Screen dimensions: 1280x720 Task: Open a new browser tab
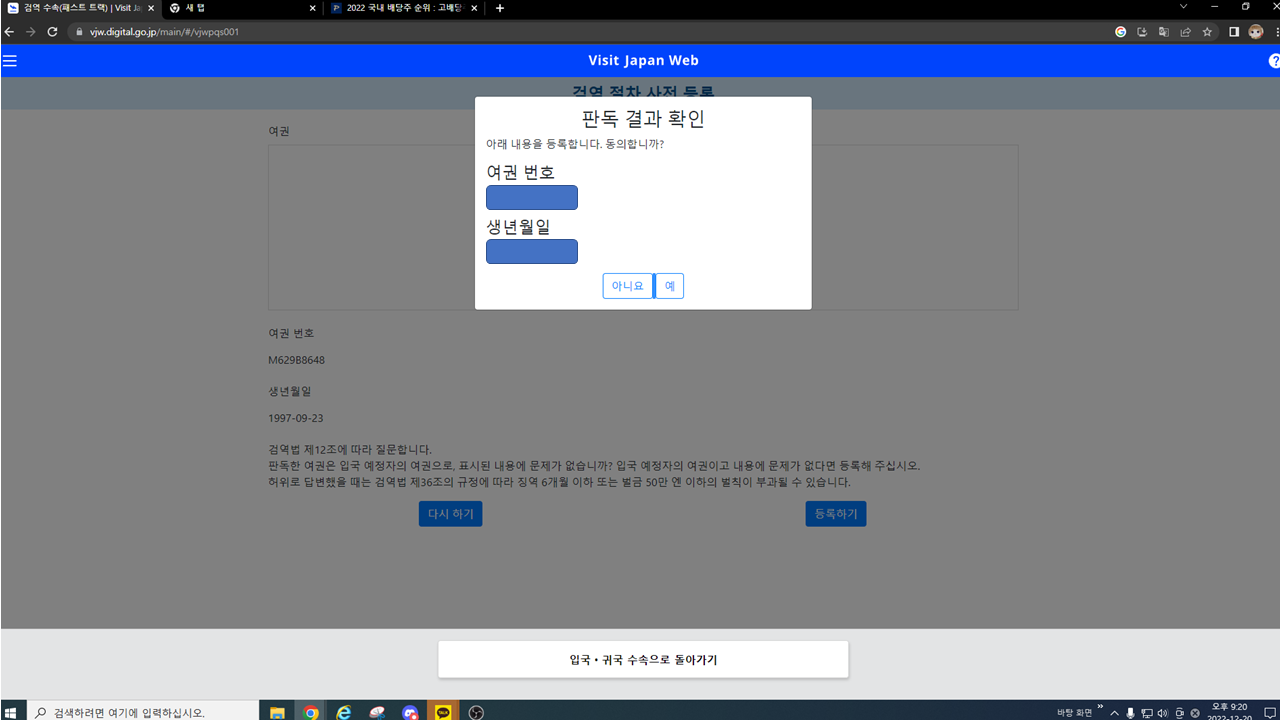coord(500,8)
